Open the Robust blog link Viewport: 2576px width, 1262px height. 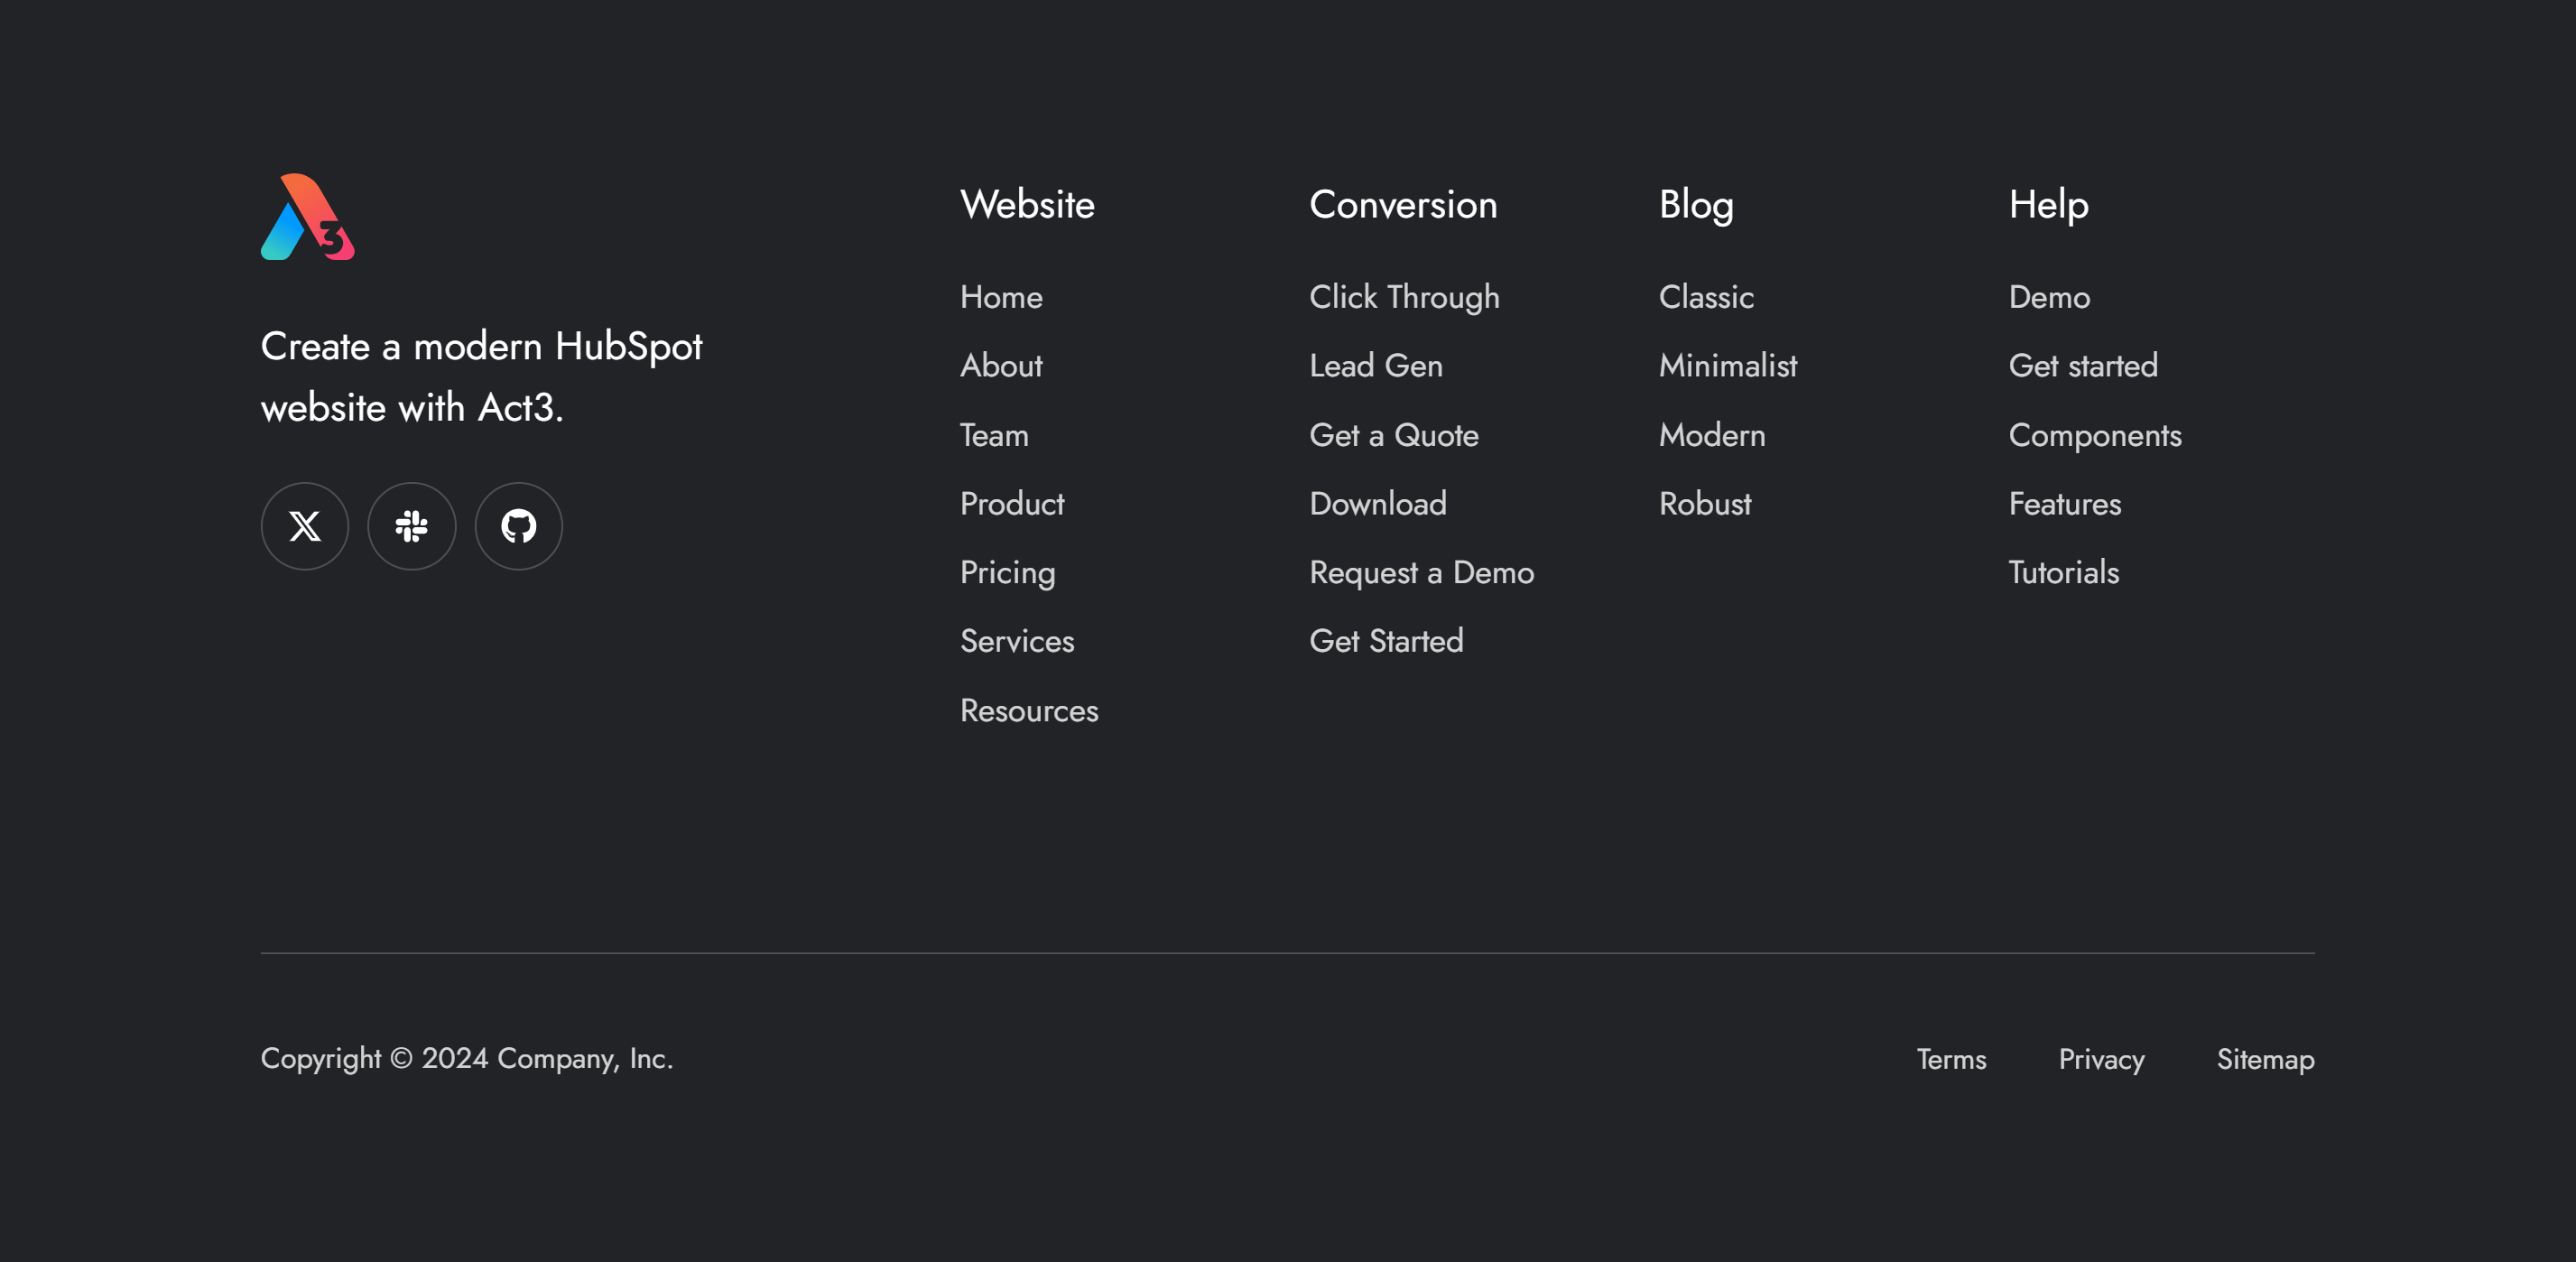(x=1704, y=504)
